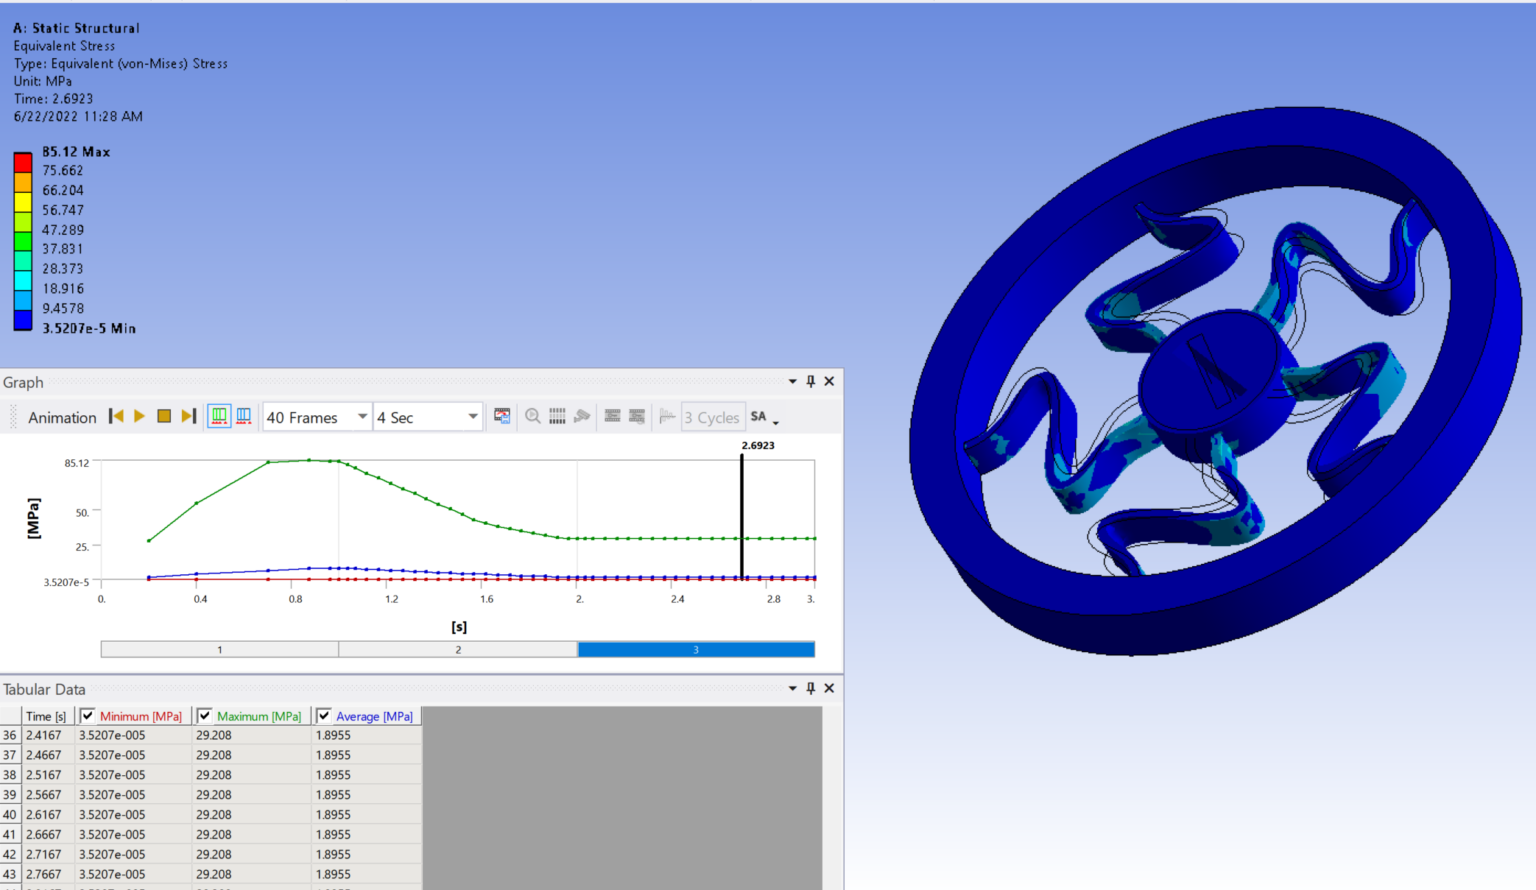Export the animation as a video file
Viewport: 1536px width, 890px height.
502,416
